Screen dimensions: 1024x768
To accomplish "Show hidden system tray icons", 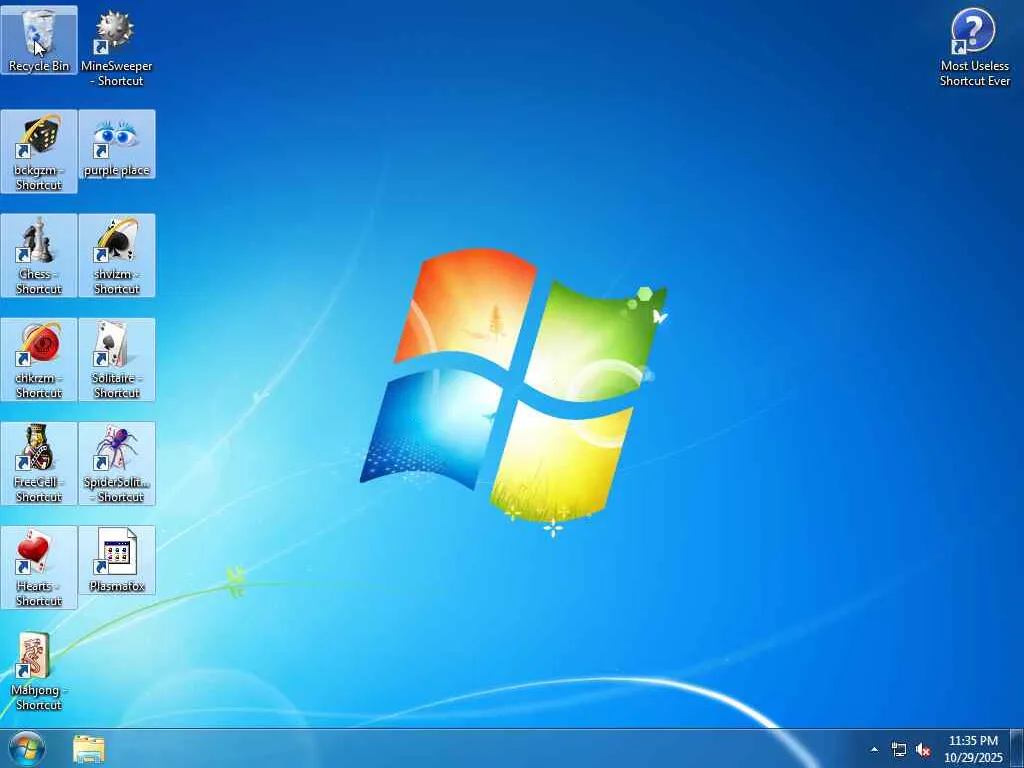I will point(874,749).
